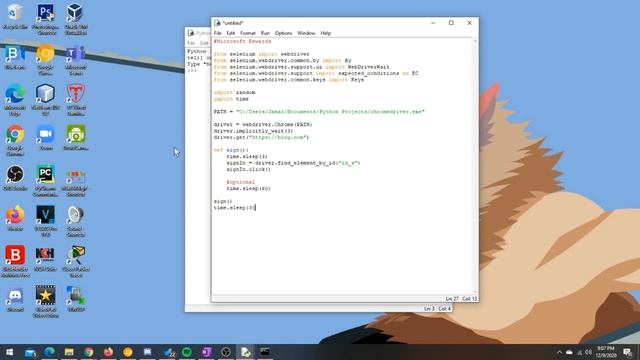Open the Window menu

pyautogui.click(x=306, y=33)
